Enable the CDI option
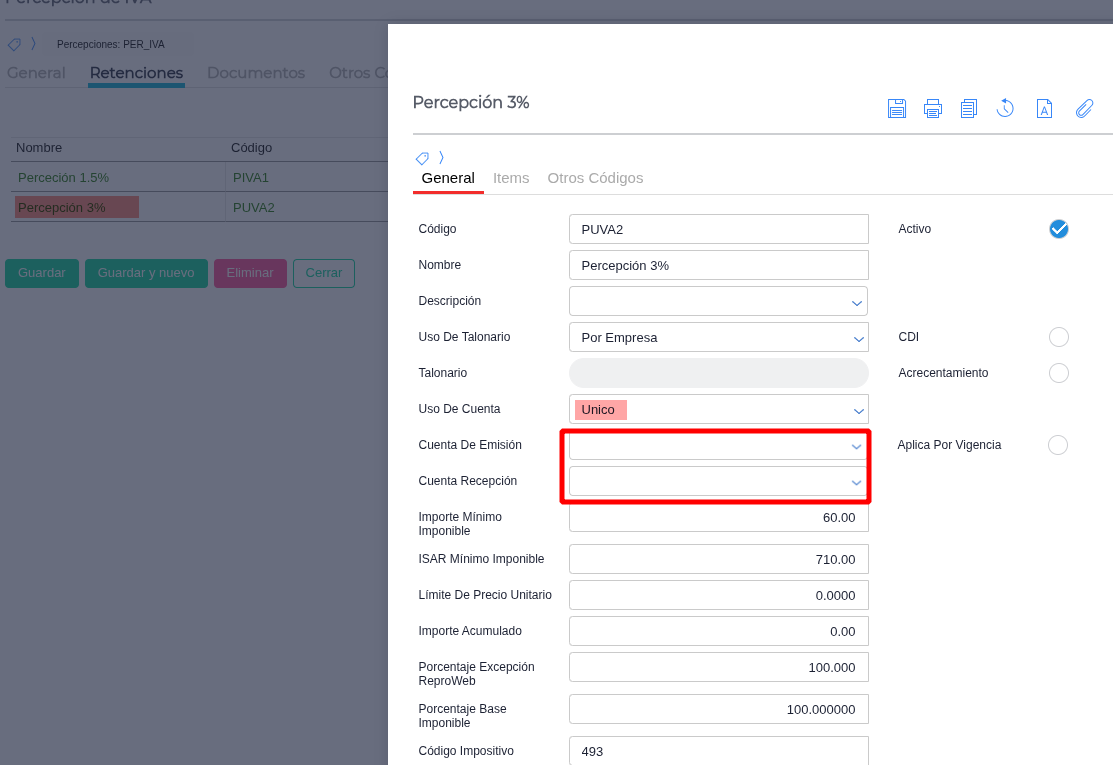This screenshot has height=765, width=1113. click(x=1058, y=337)
